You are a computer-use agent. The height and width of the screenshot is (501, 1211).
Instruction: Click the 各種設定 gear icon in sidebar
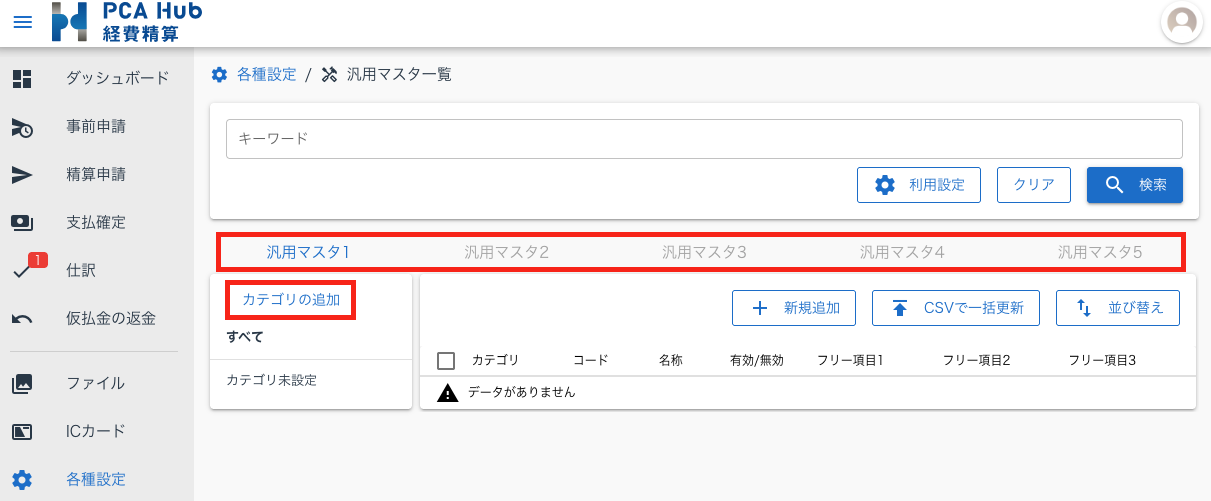22,480
